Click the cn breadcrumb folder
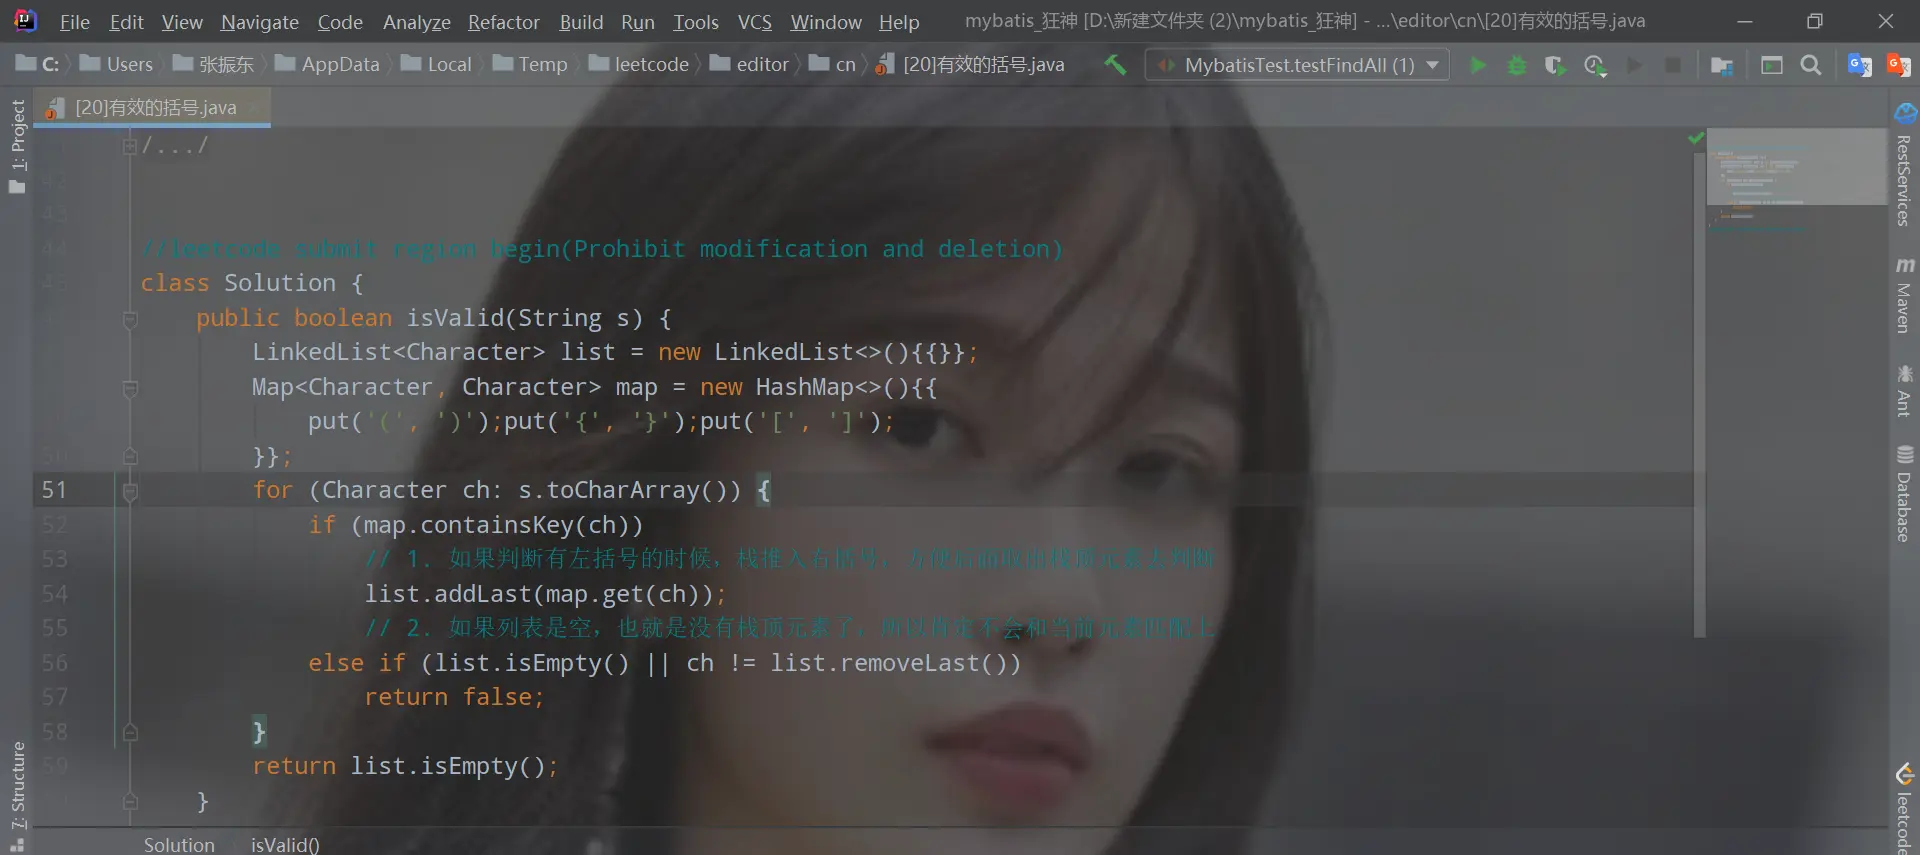Screen dimensions: 1920x855 coord(833,65)
